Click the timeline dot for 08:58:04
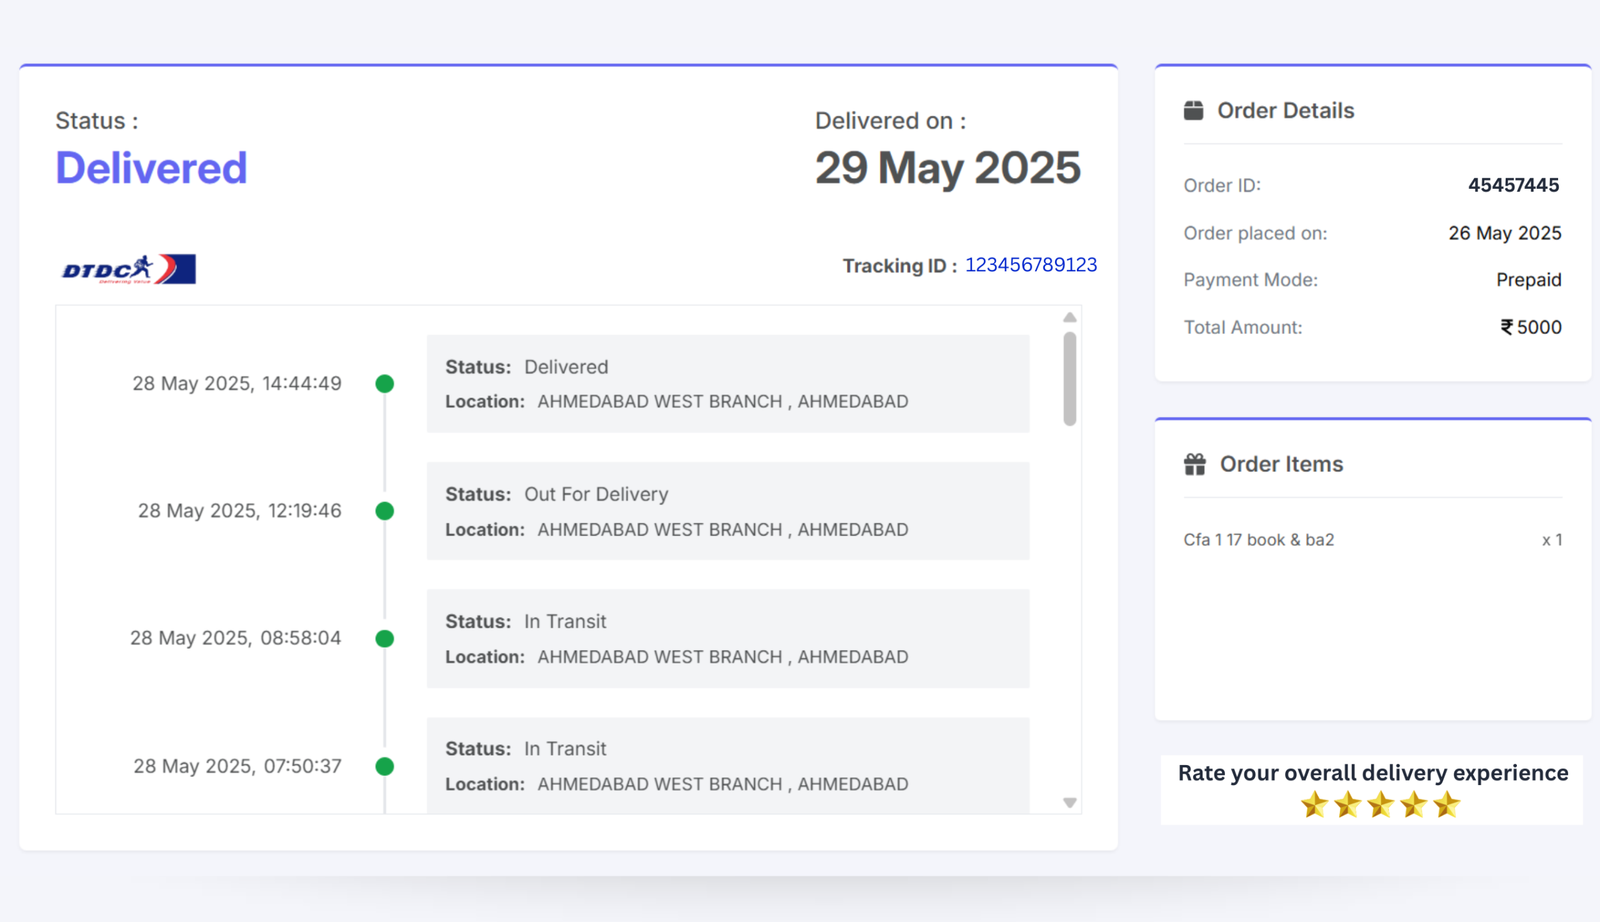The width and height of the screenshot is (1600, 922). tap(384, 639)
